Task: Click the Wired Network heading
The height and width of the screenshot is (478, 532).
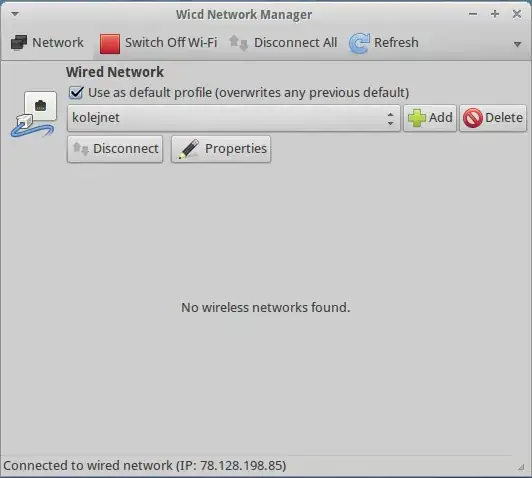Action: (115, 72)
